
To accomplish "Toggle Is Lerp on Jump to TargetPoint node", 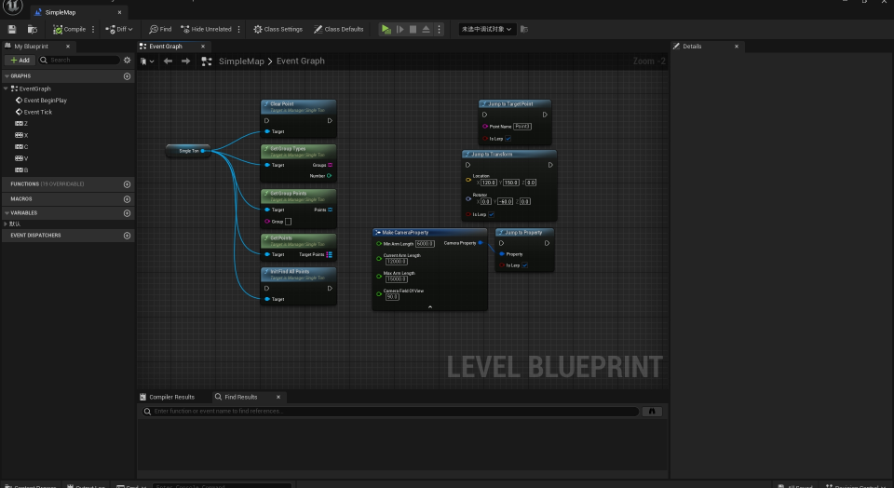I will pos(508,139).
